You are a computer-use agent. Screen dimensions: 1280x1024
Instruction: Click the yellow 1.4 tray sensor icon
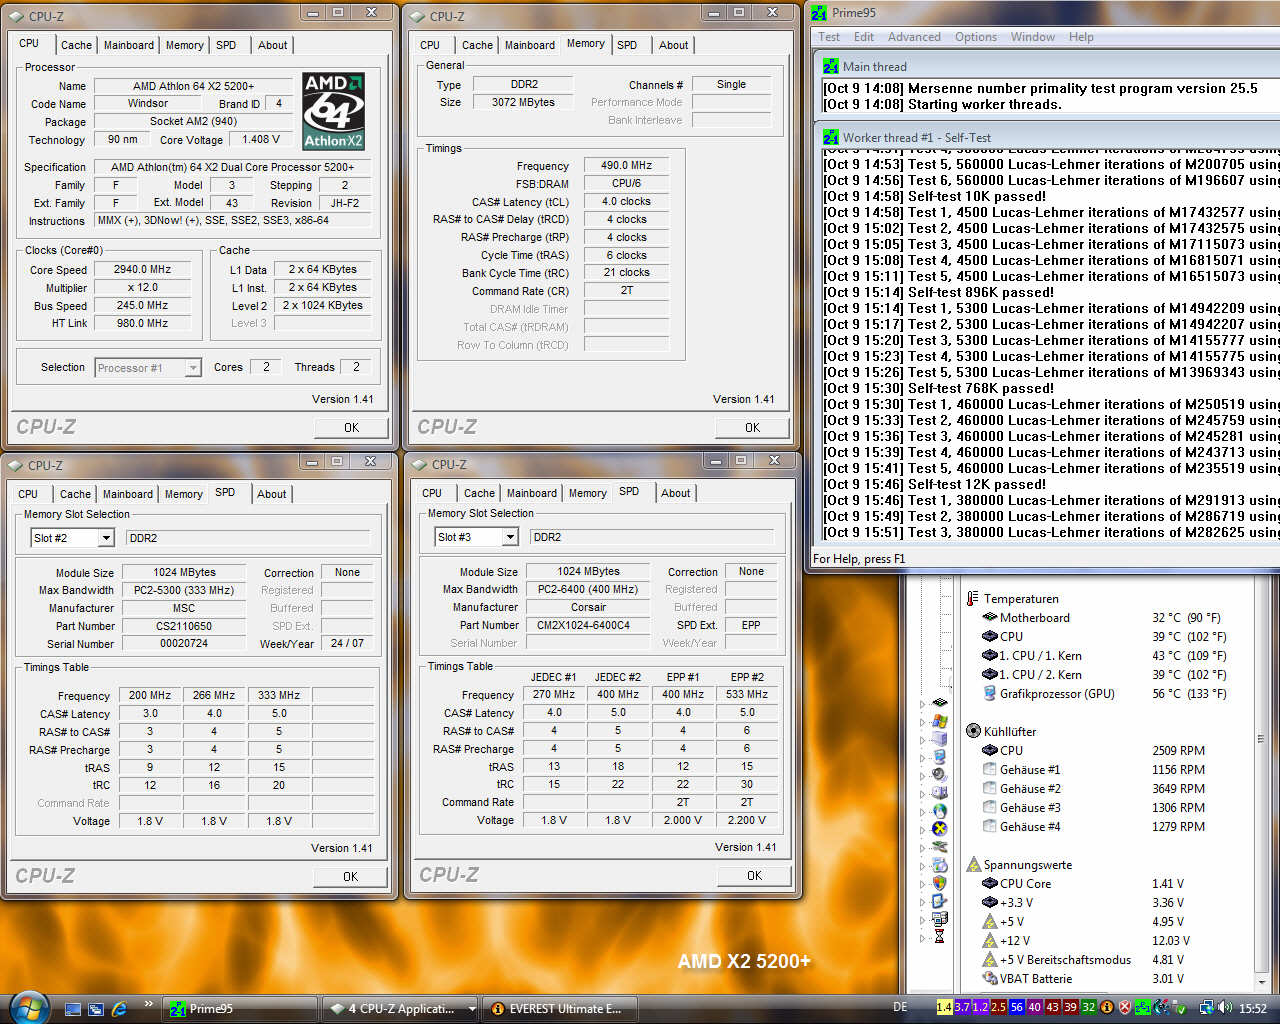coord(945,1007)
